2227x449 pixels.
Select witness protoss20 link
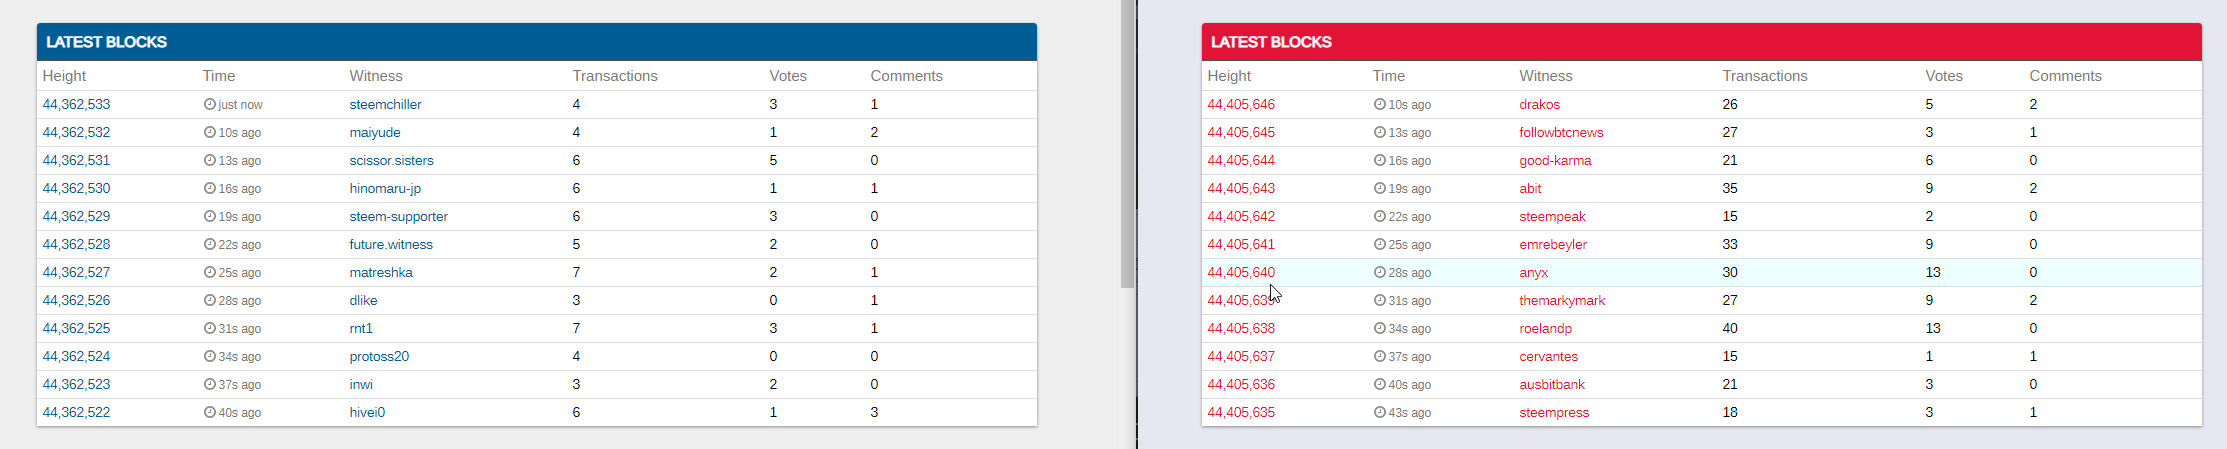tap(379, 356)
